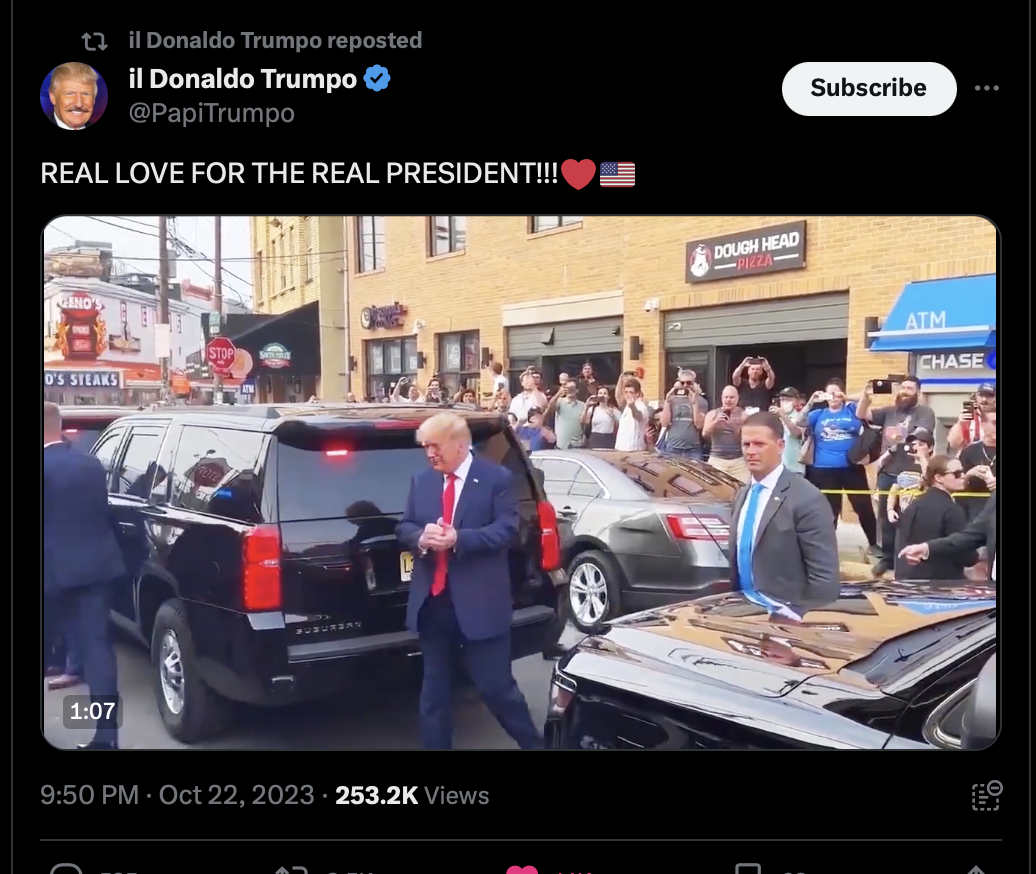The image size is (1036, 874).
Task: Play the video of the motorcade scene
Action: (521, 482)
